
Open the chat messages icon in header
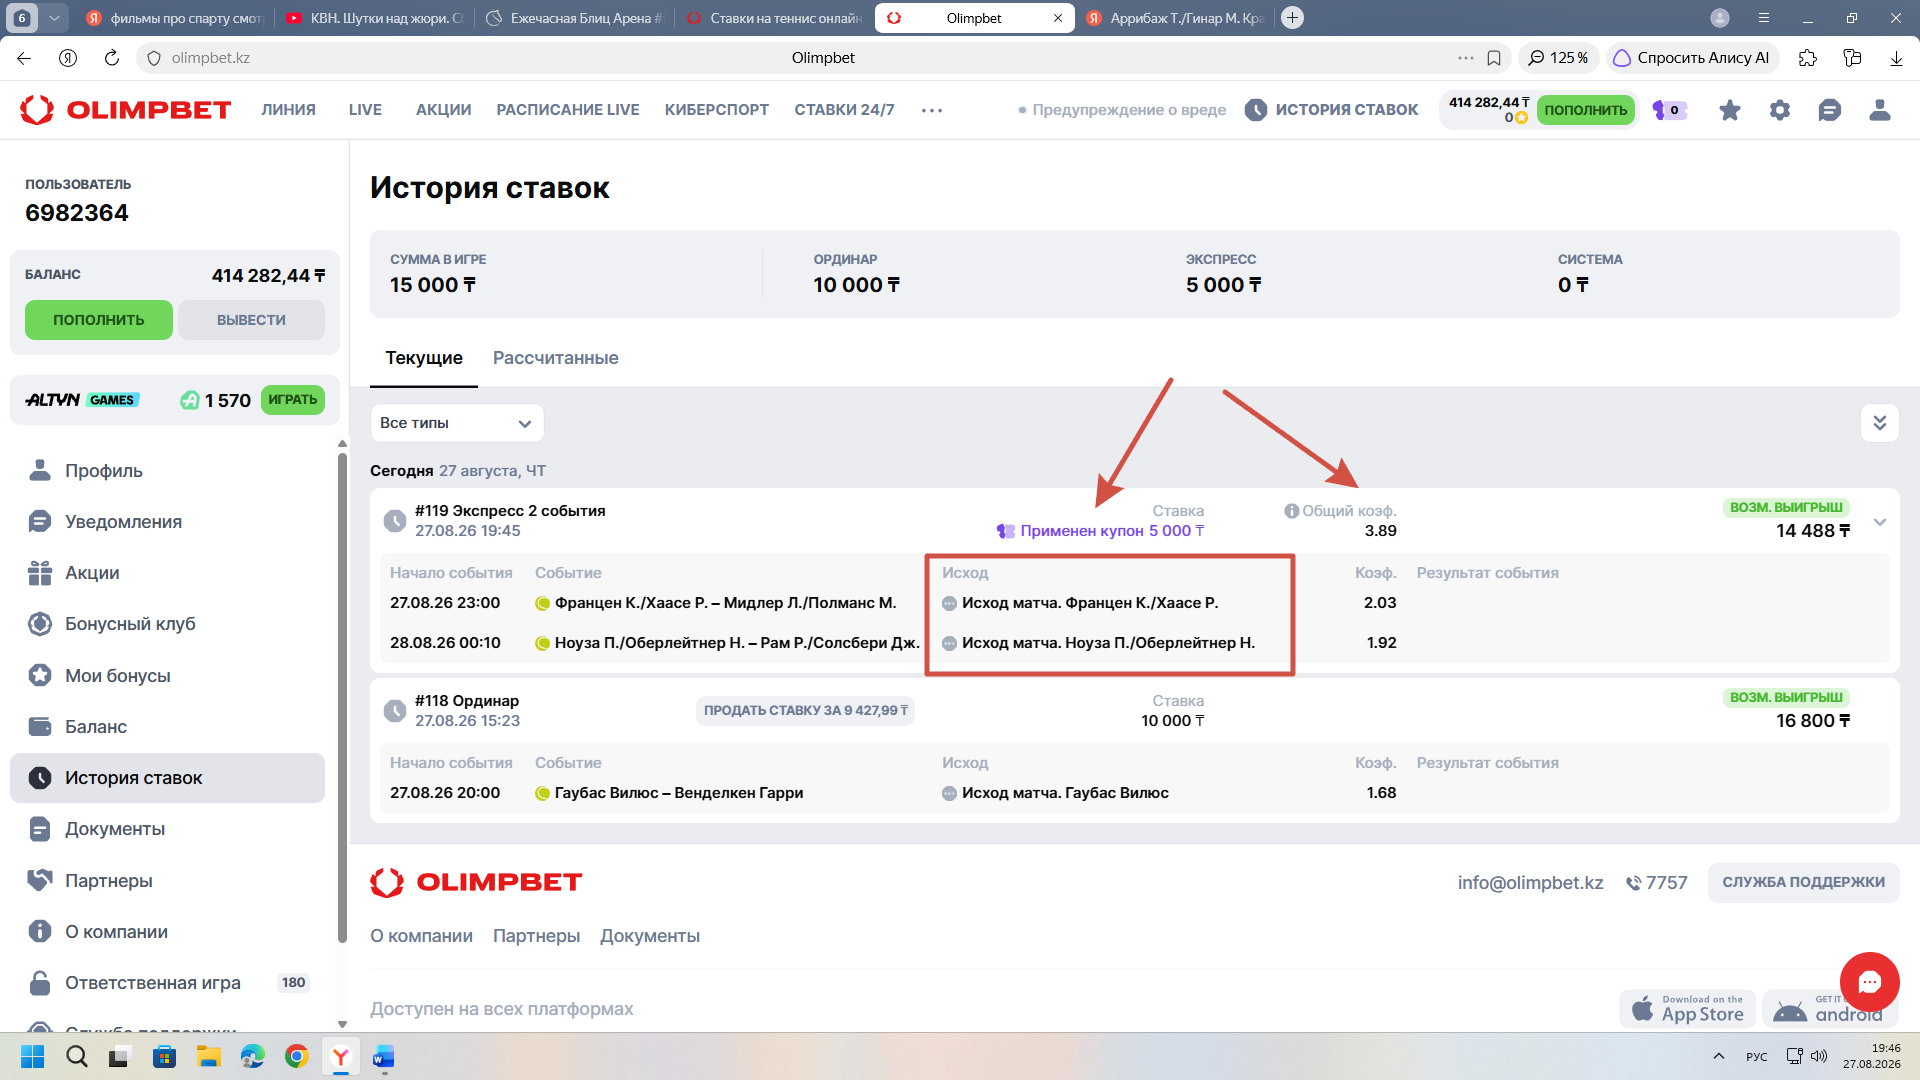(1830, 110)
